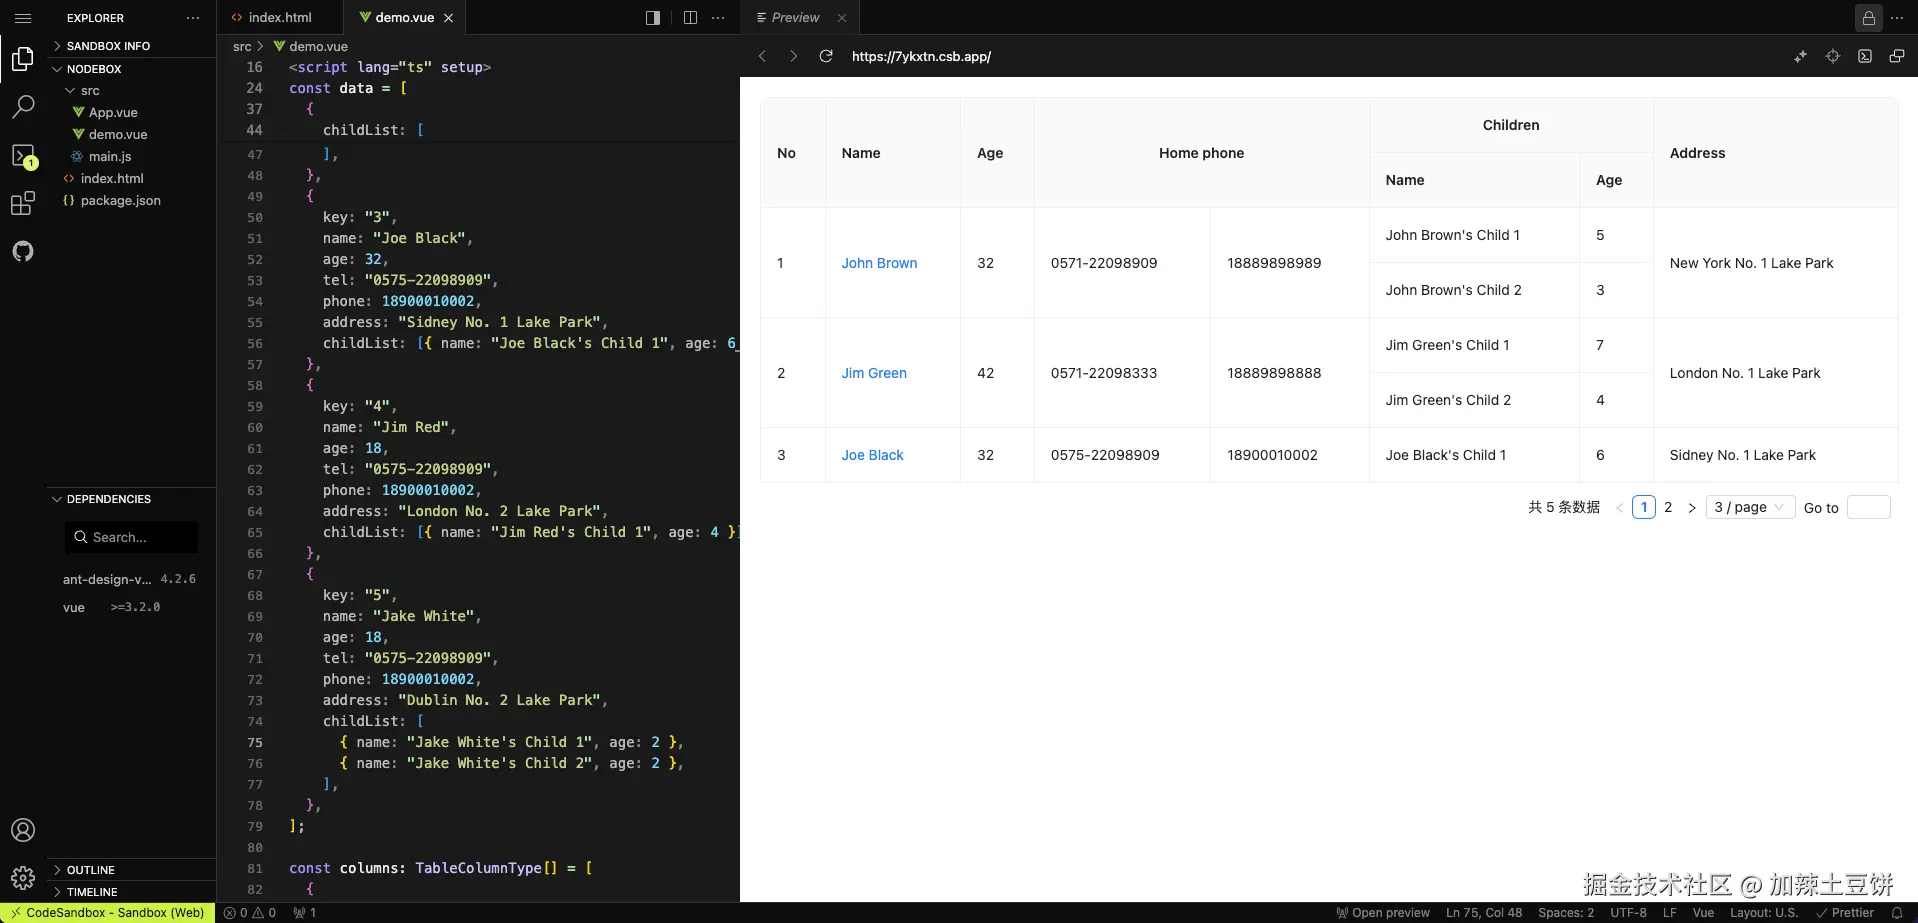Open the 3 / page size dropdown
The image size is (1918, 923).
pyautogui.click(x=1749, y=507)
